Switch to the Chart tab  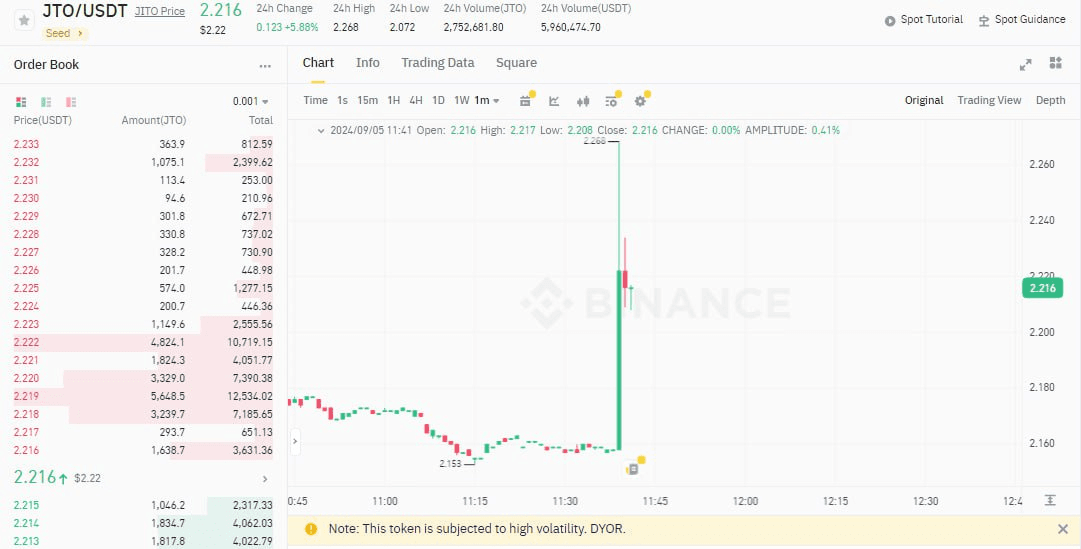coord(319,63)
